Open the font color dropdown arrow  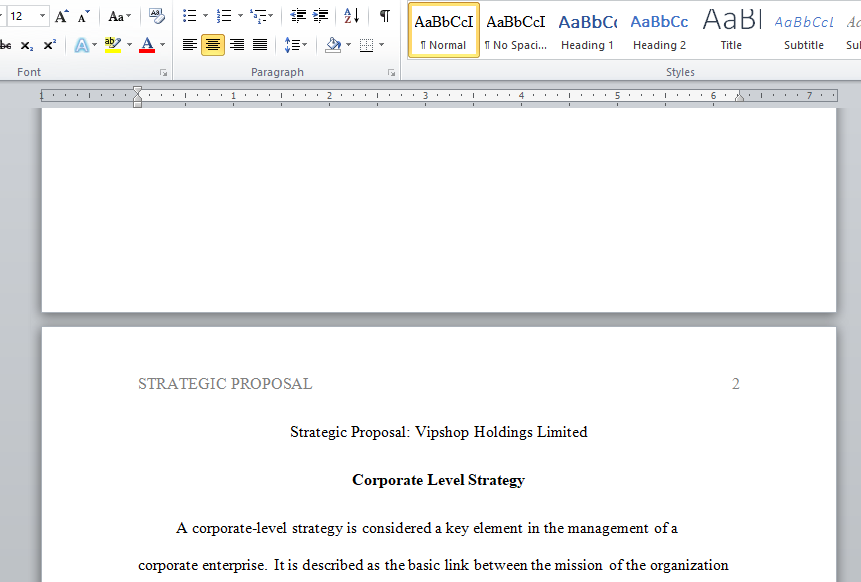coord(162,45)
